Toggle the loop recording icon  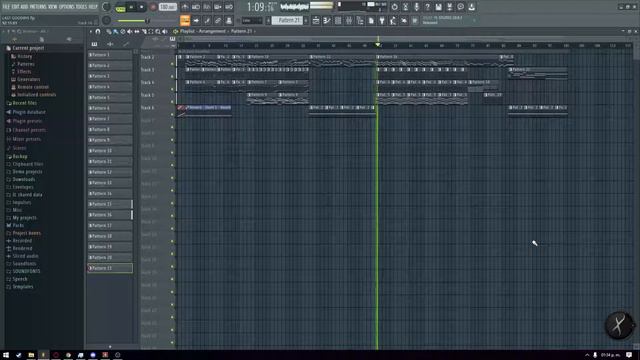tap(229, 7)
